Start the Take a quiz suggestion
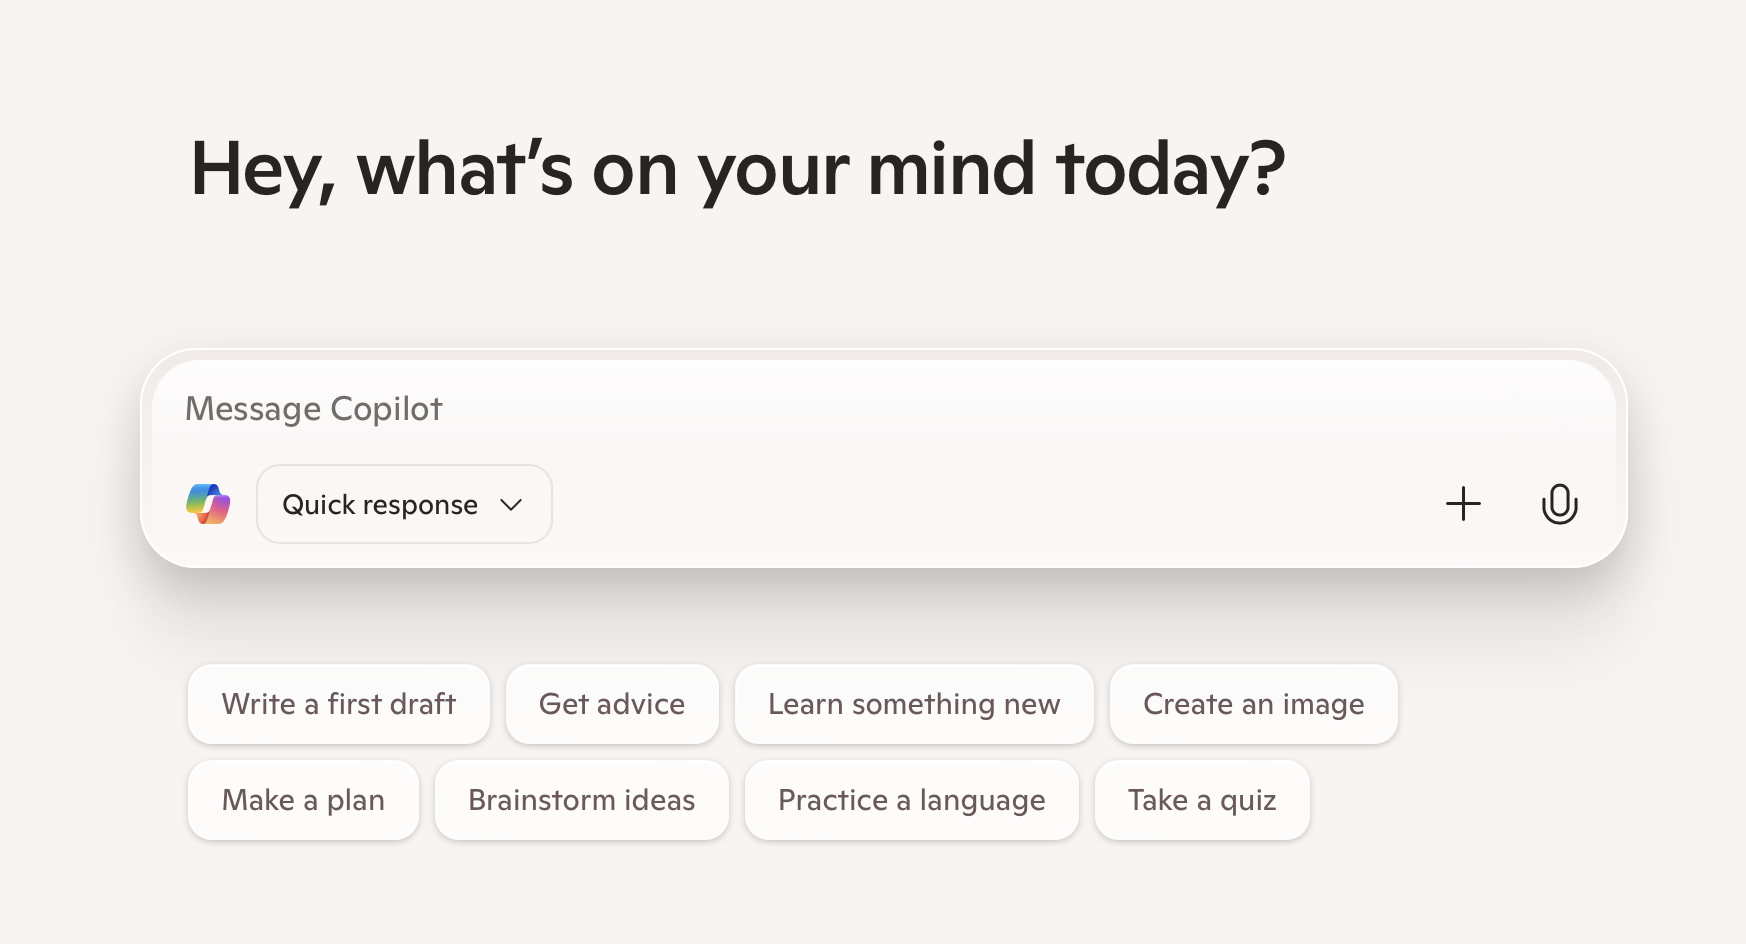This screenshot has height=944, width=1746. (1202, 800)
